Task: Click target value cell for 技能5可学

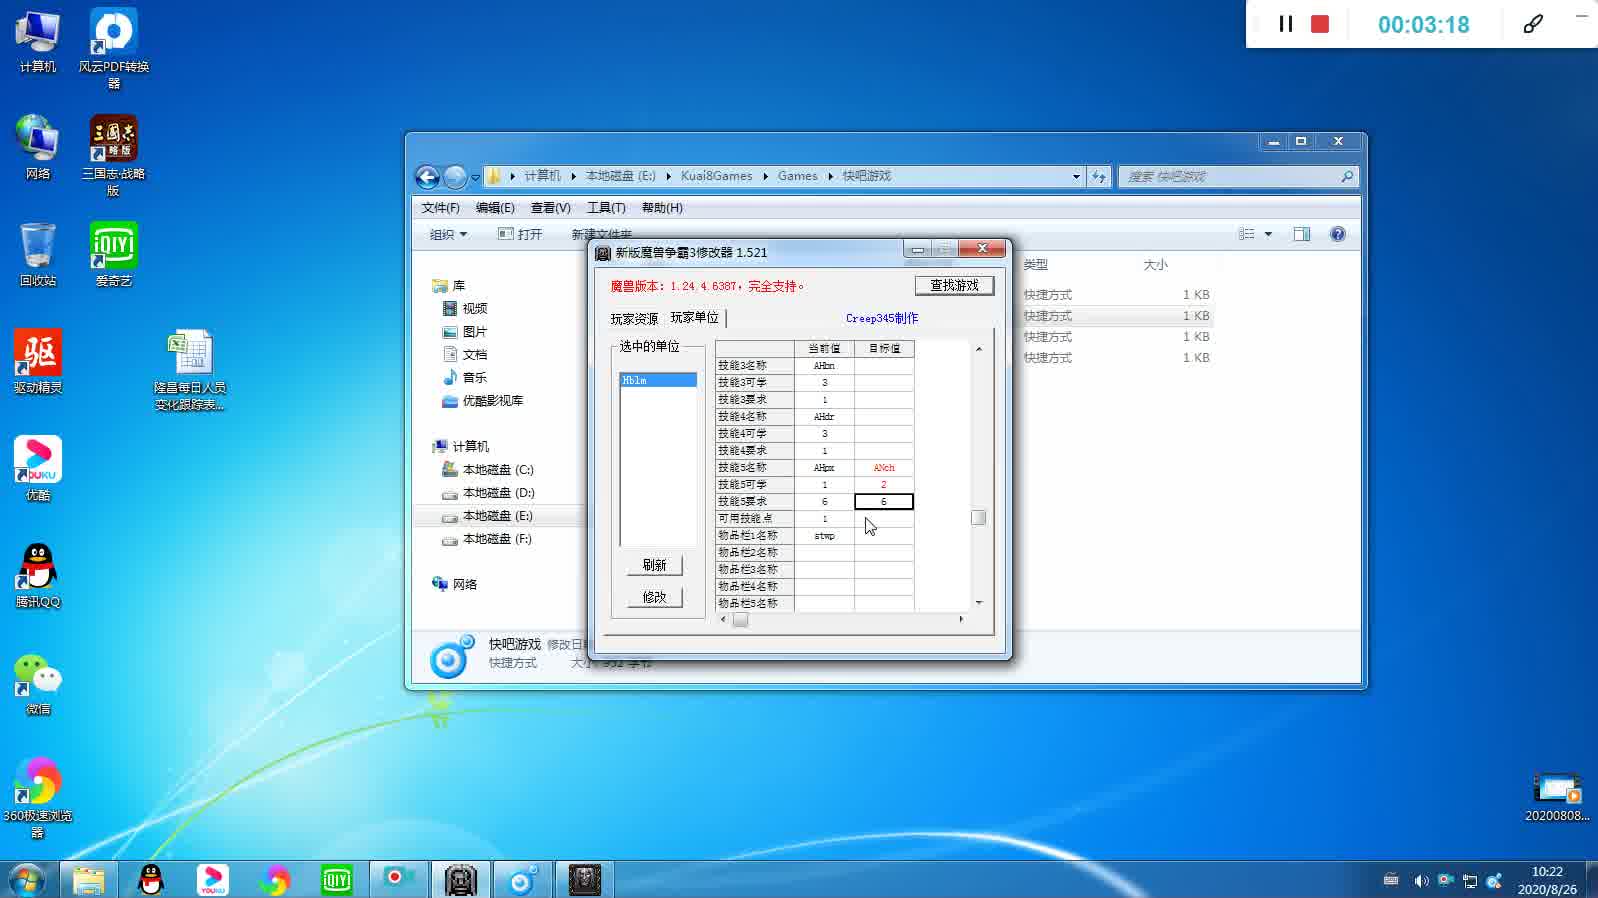Action: (x=884, y=485)
